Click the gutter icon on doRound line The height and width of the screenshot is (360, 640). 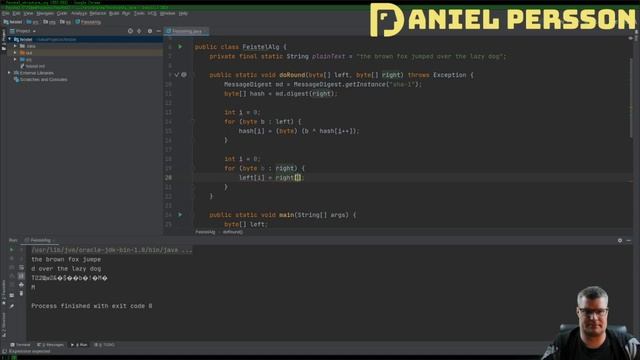[184, 75]
